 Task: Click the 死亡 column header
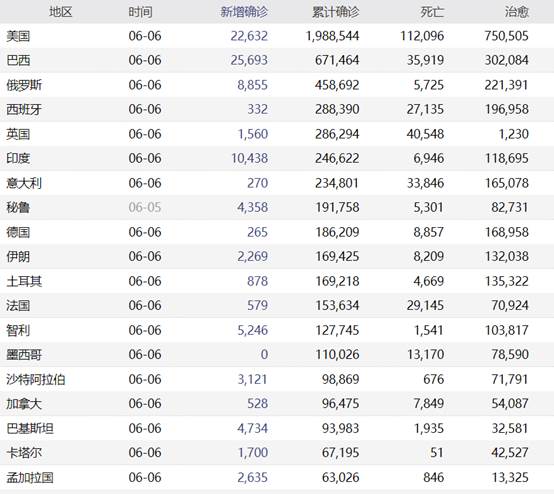coord(432,12)
